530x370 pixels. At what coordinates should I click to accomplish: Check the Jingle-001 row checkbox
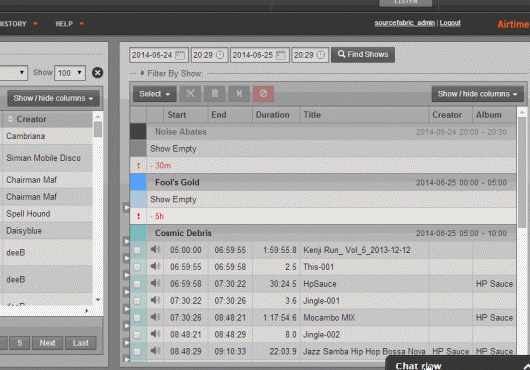click(x=137, y=301)
